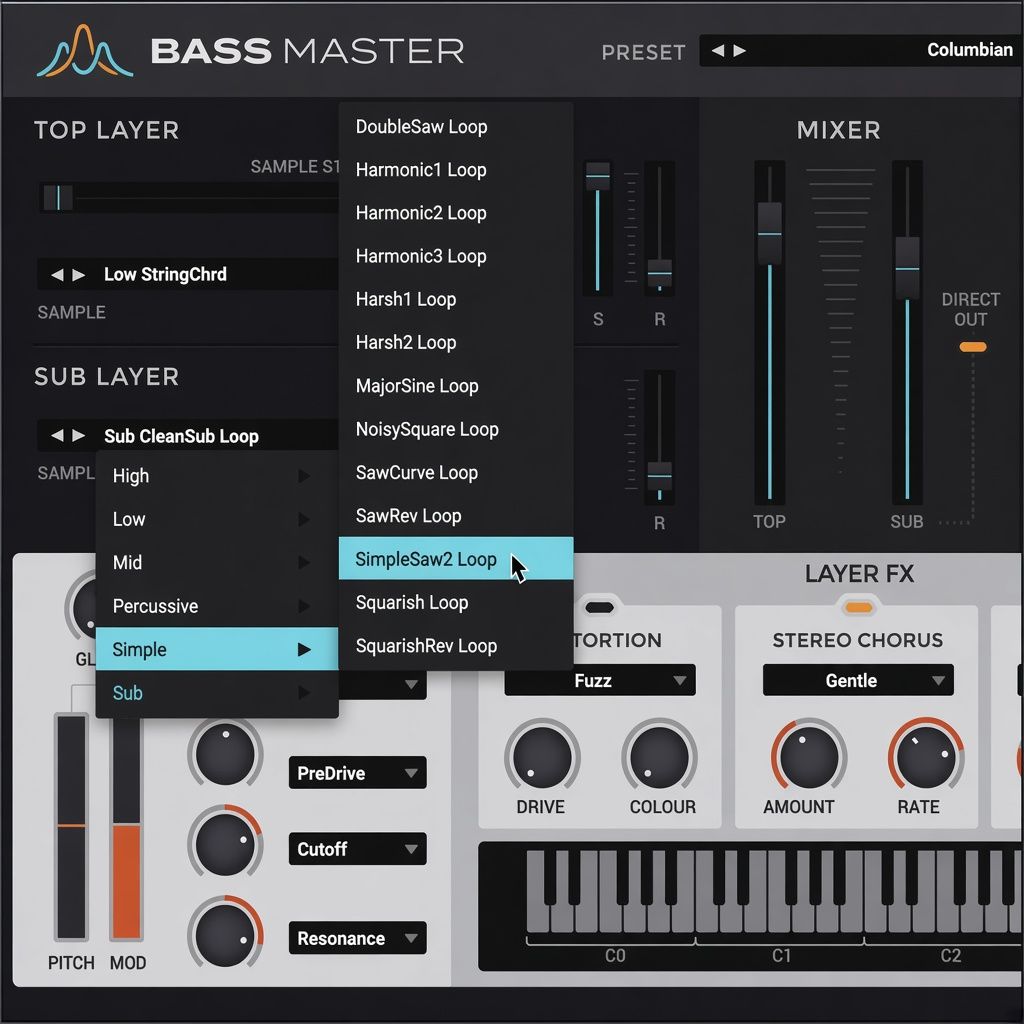Click the C1 label under the keyboard
The height and width of the screenshot is (1024, 1024).
coord(781,955)
